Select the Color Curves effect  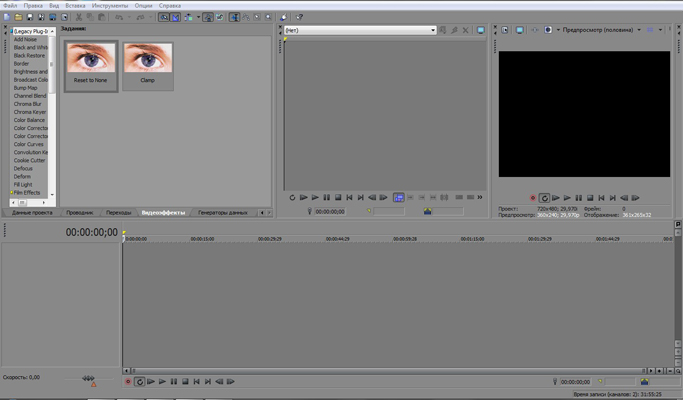click(29, 144)
